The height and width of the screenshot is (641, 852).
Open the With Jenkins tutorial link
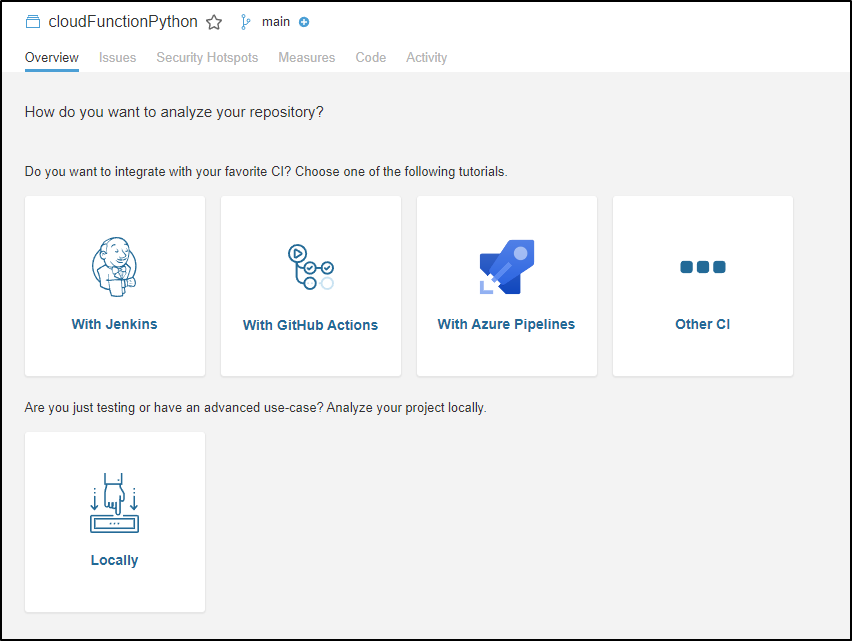pos(114,324)
